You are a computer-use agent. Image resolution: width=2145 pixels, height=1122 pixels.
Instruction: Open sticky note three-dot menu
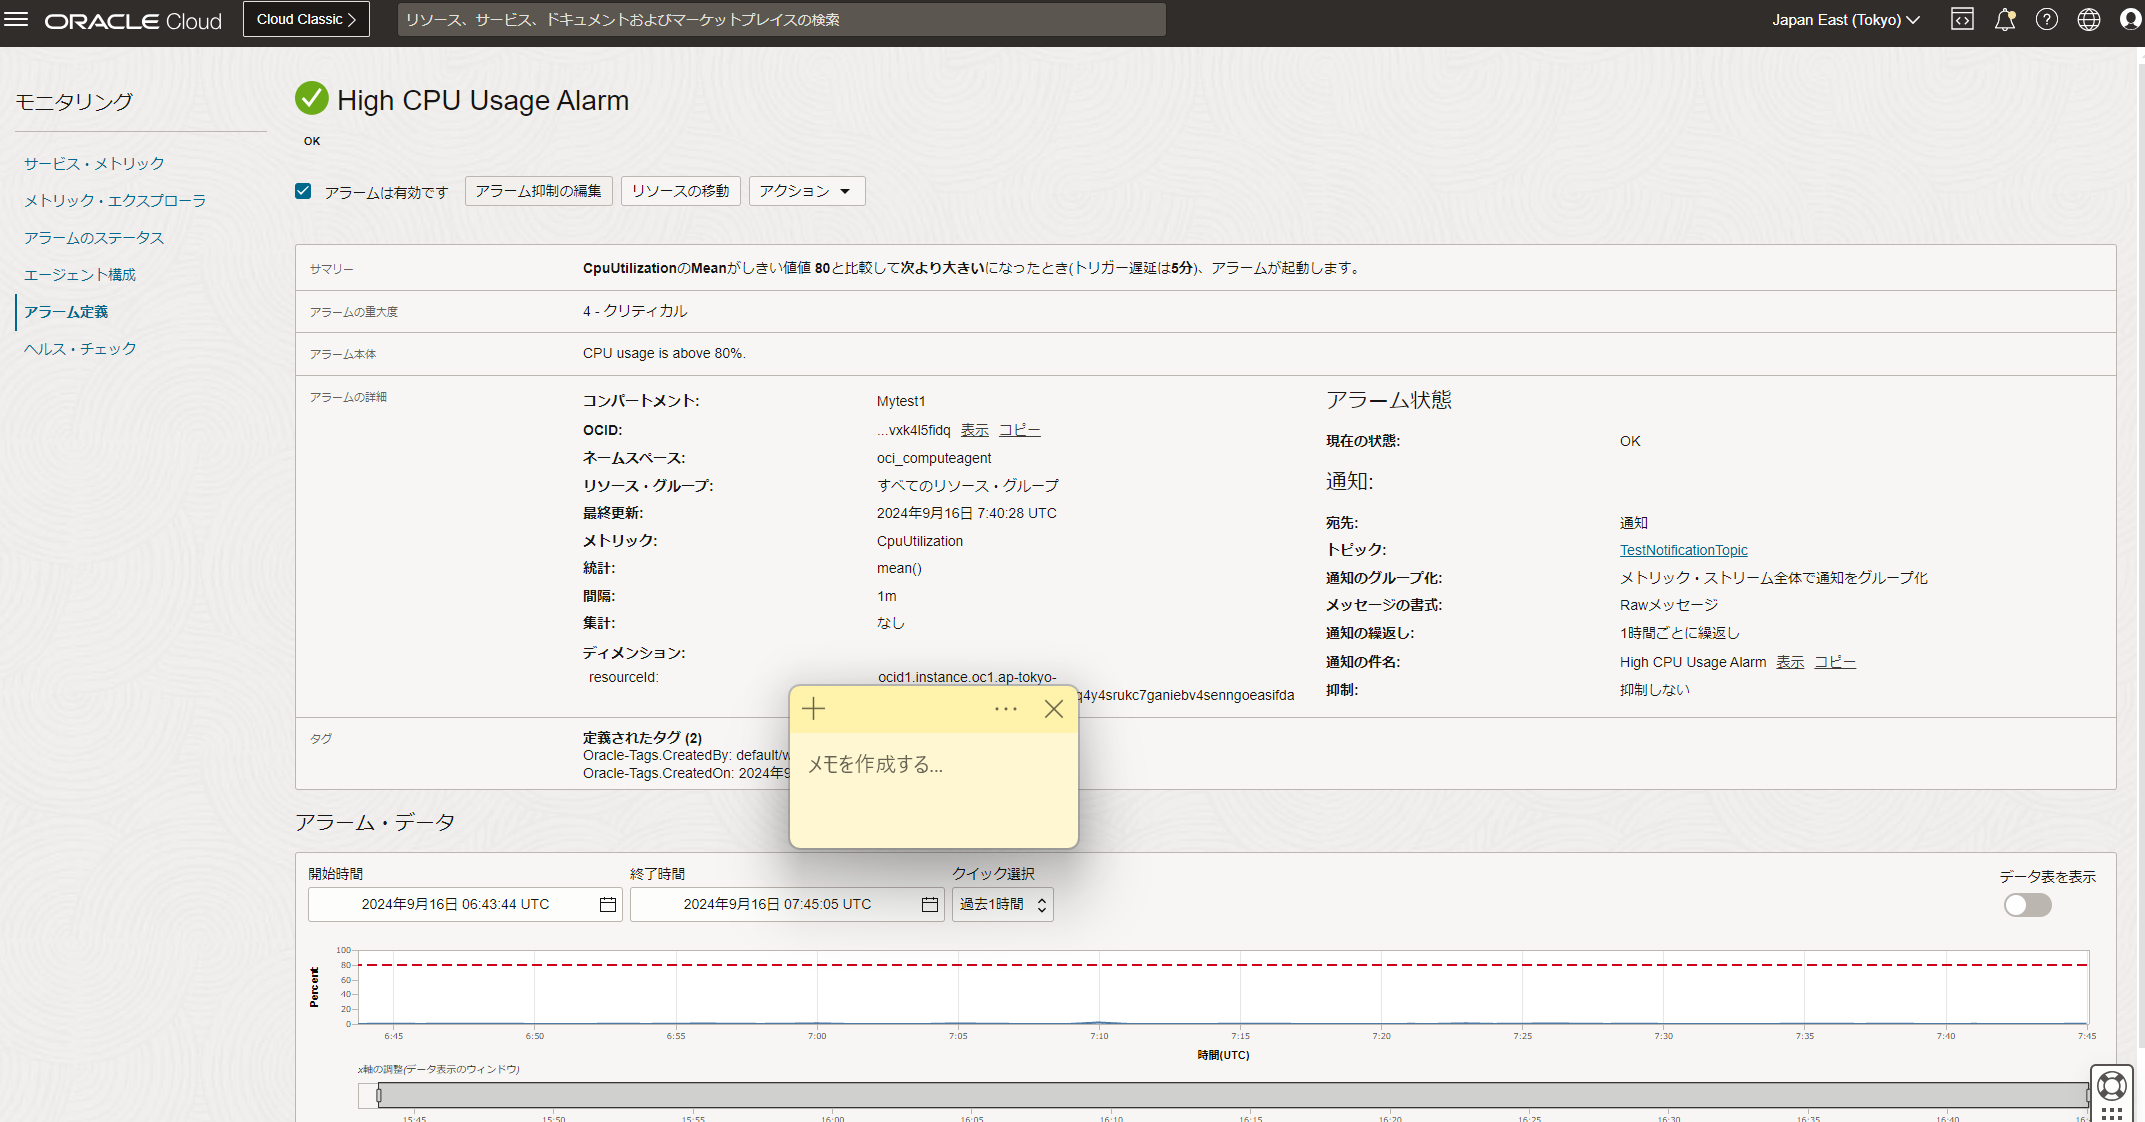pyautogui.click(x=1005, y=709)
